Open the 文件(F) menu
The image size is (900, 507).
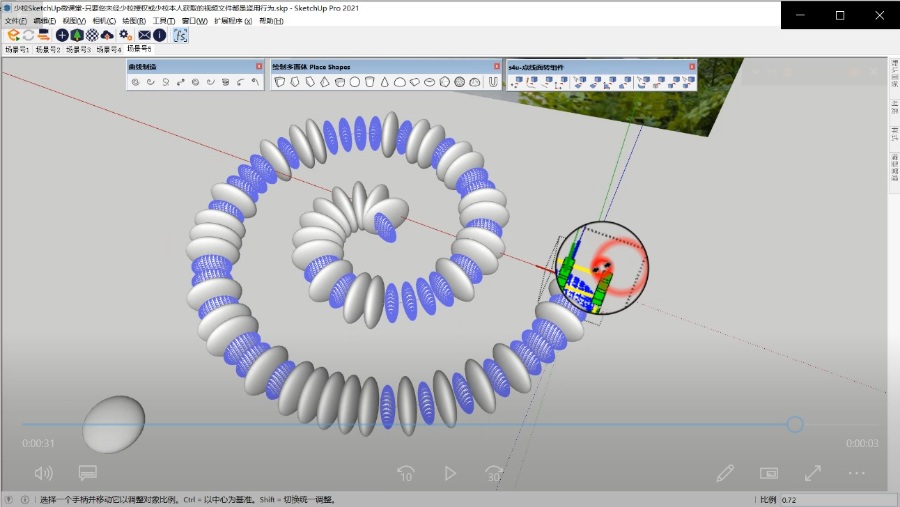click(x=15, y=21)
